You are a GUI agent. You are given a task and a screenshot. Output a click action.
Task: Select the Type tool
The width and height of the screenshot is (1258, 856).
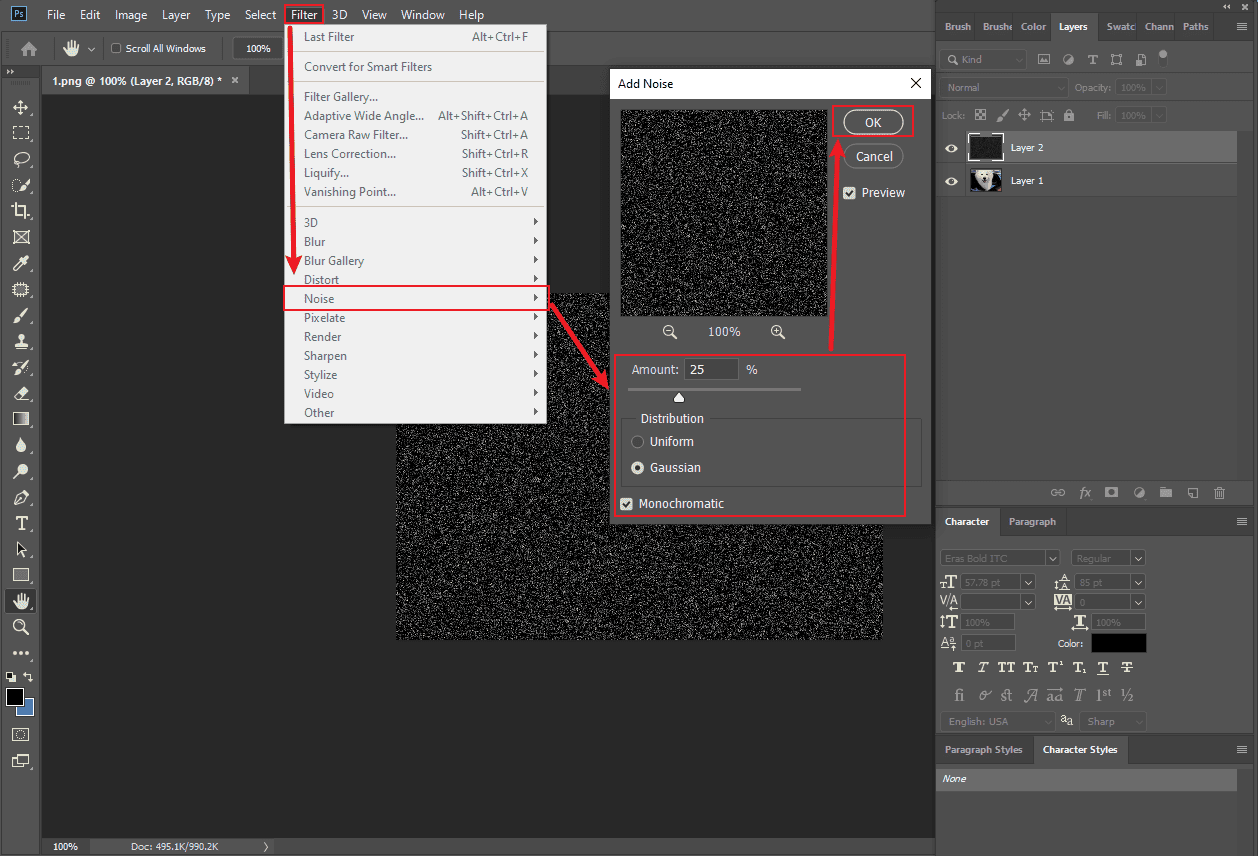point(20,523)
